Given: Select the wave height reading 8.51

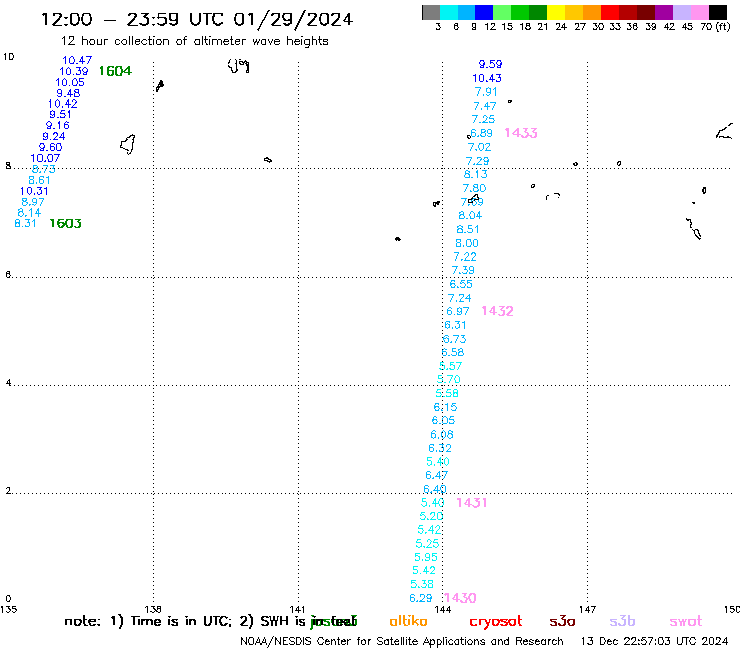Looking at the screenshot, I should [468, 229].
